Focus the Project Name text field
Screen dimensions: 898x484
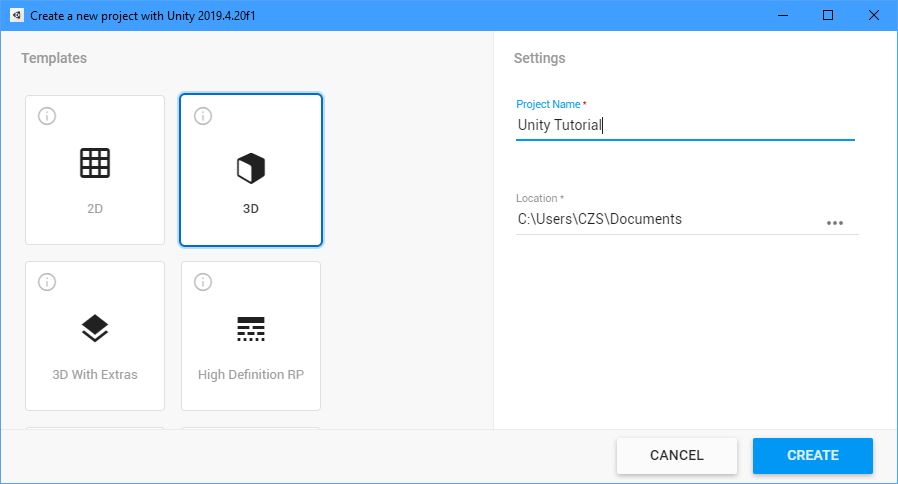684,126
